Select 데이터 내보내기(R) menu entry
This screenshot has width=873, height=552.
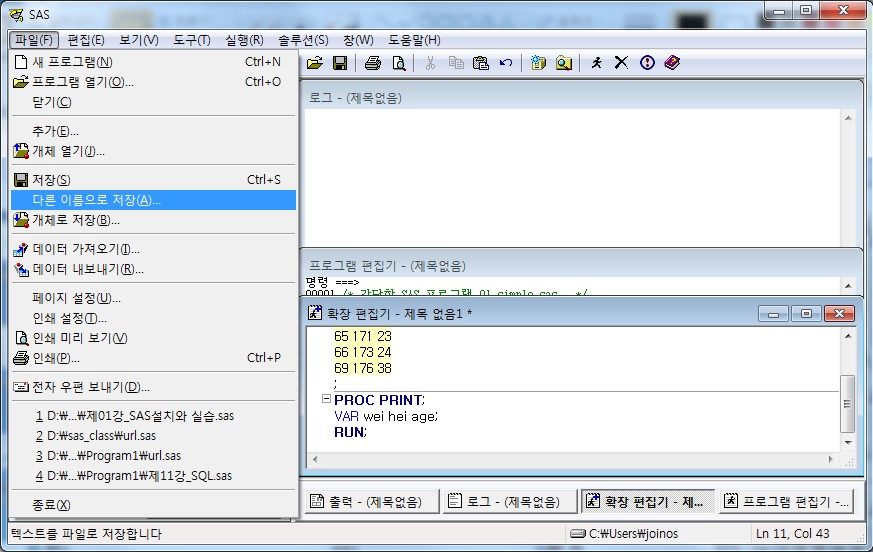pyautogui.click(x=153, y=269)
